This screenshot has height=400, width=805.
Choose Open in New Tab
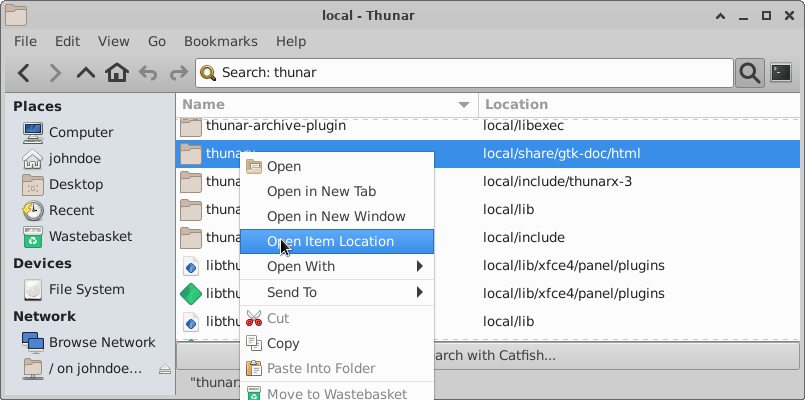coord(337,192)
